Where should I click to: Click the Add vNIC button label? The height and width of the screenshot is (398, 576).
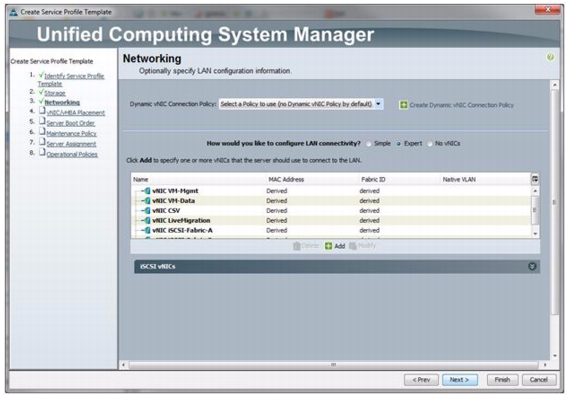(x=339, y=246)
